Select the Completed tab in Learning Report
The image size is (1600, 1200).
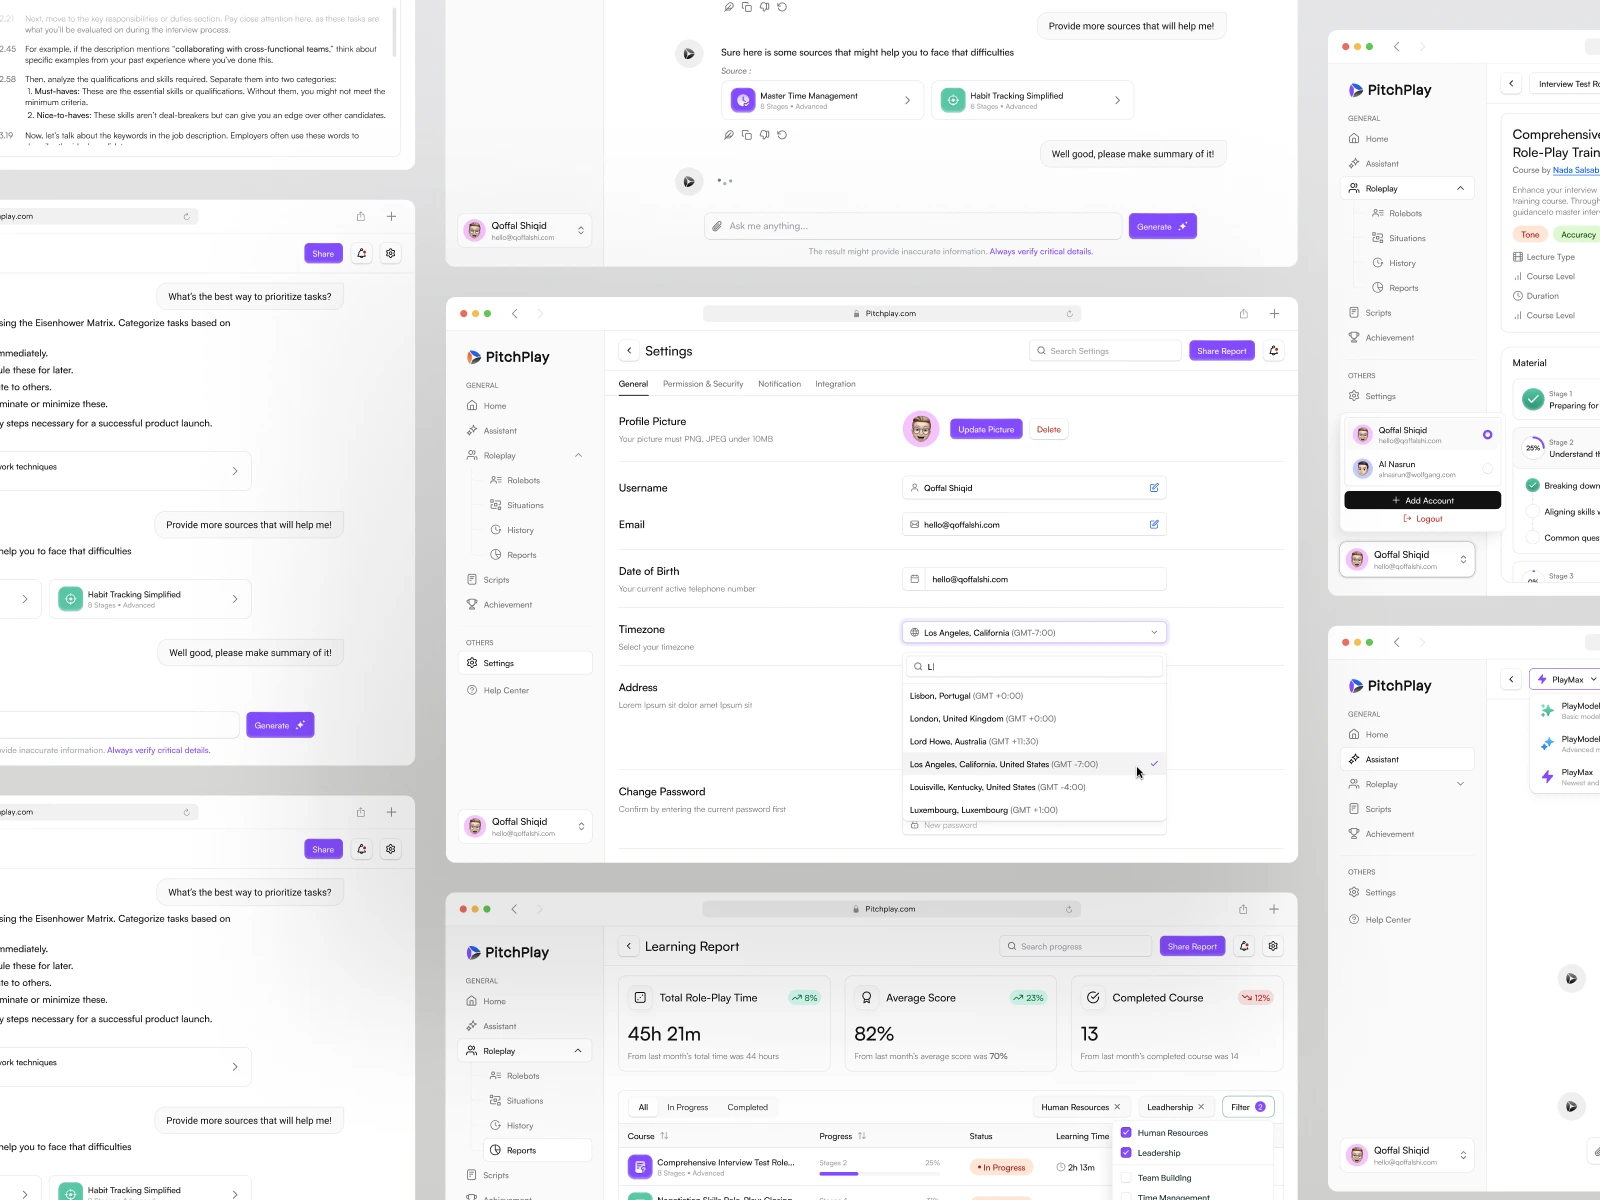pos(747,1107)
